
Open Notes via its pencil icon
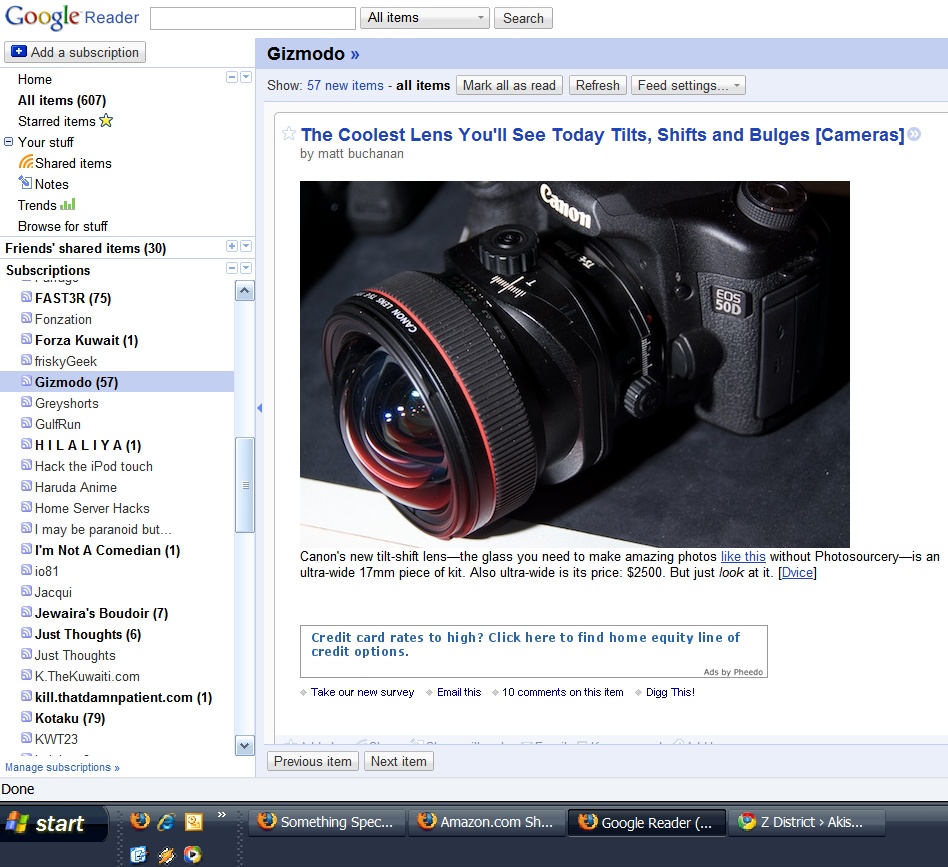point(26,183)
